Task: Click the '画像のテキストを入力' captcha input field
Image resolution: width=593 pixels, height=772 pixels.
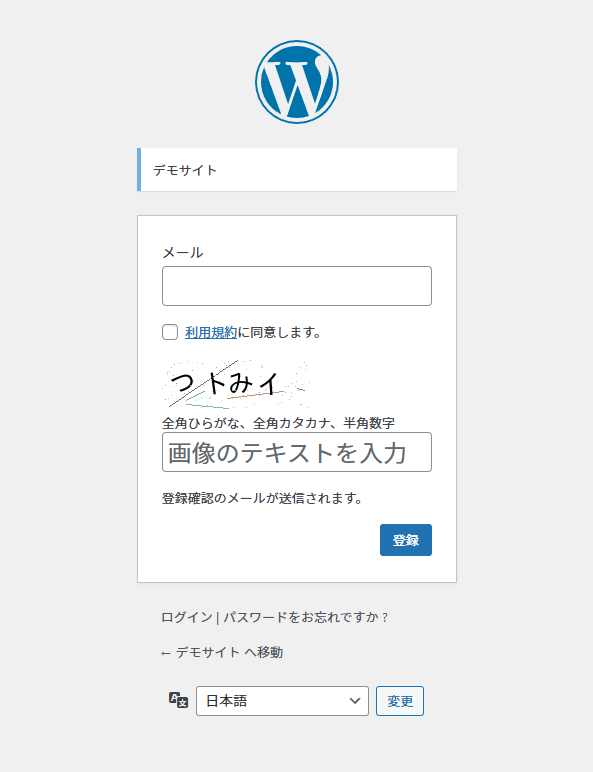Action: point(297,452)
